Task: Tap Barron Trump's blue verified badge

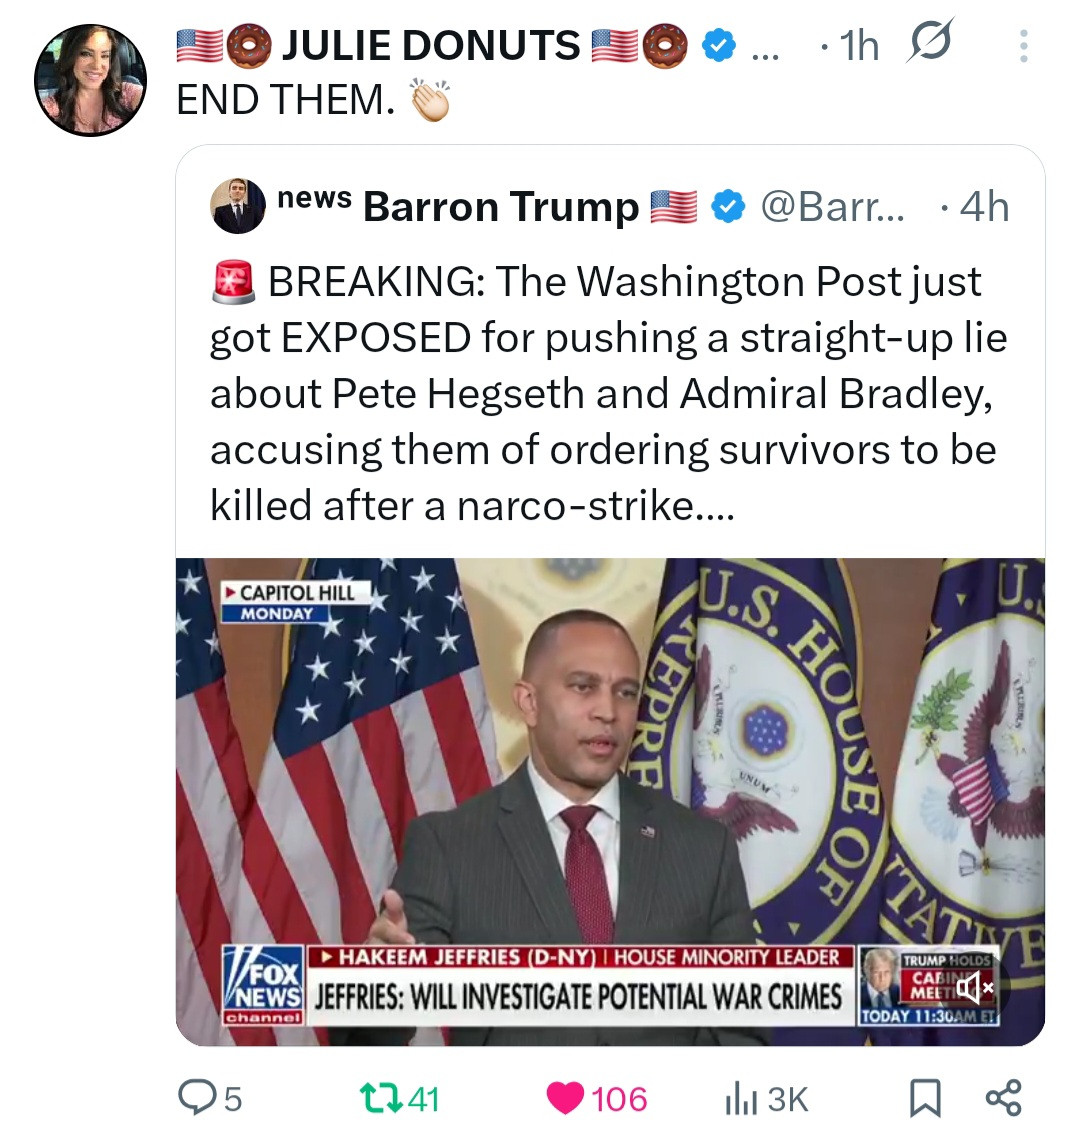Action: tap(729, 207)
